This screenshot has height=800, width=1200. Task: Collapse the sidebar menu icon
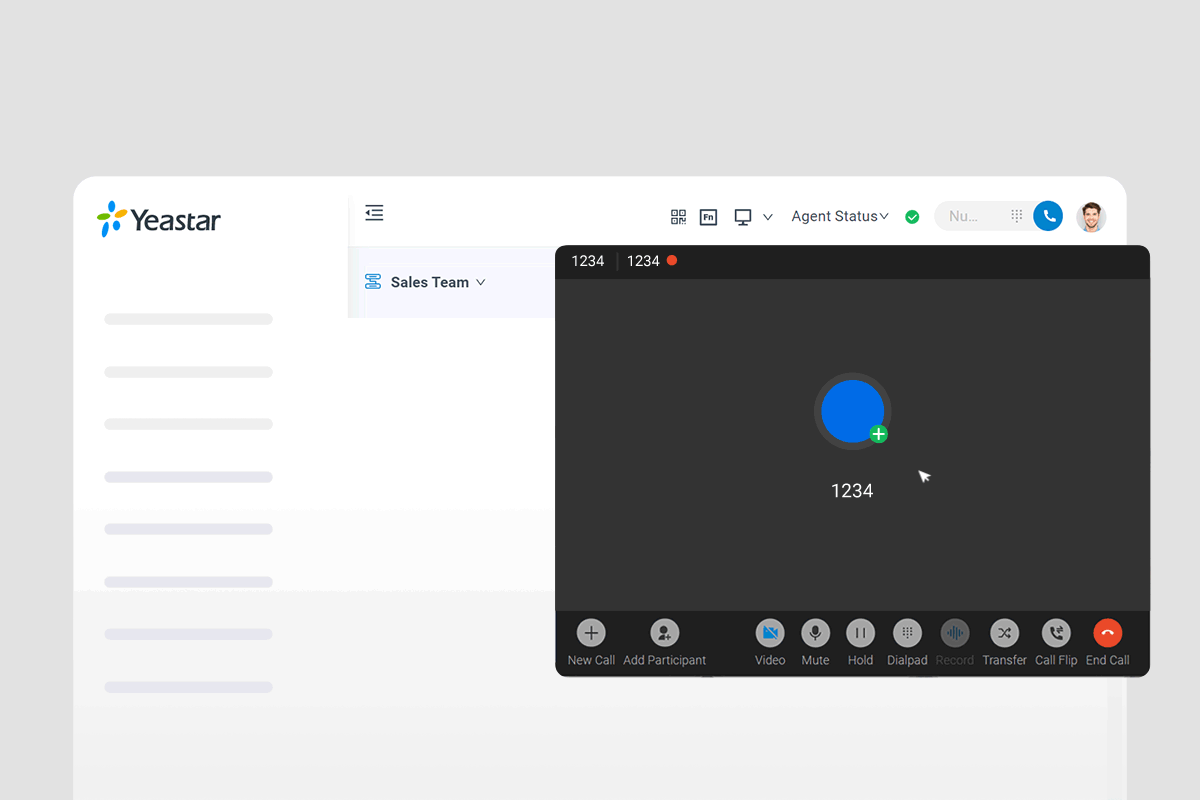click(x=374, y=213)
